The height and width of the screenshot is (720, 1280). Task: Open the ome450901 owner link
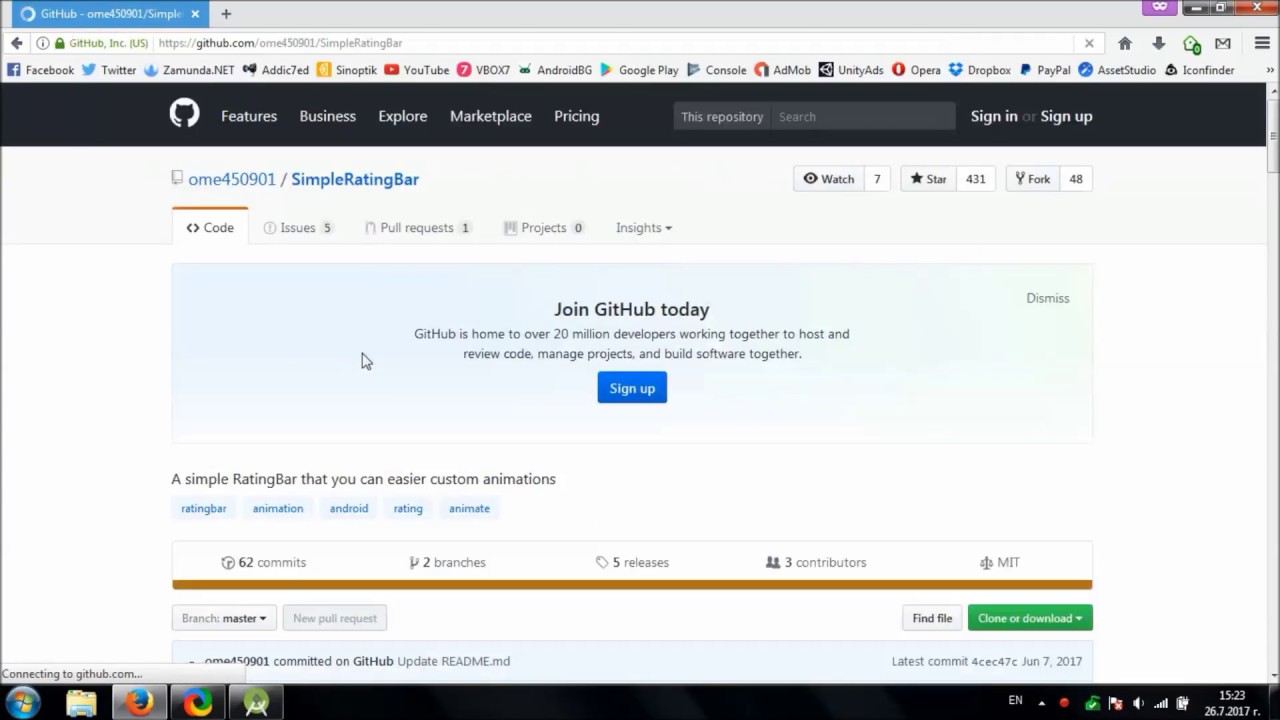232,179
